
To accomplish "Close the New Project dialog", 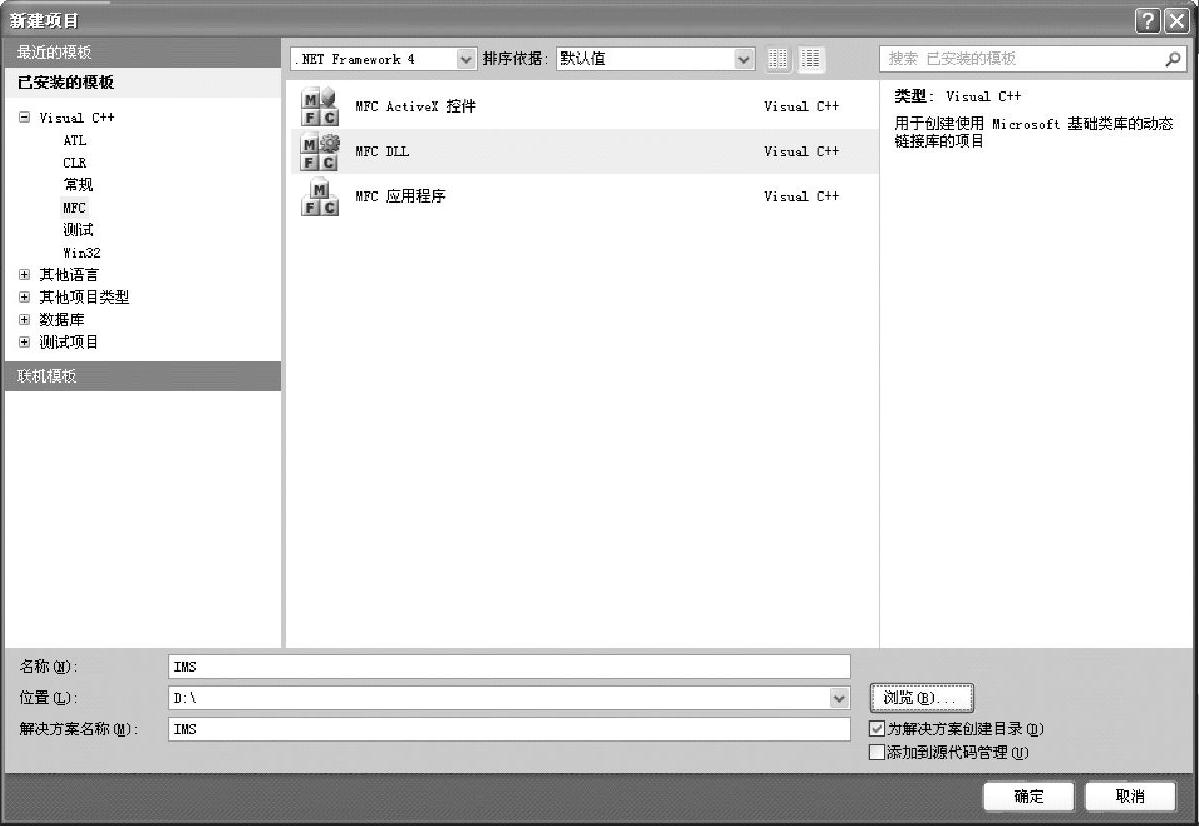I will [1177, 21].
